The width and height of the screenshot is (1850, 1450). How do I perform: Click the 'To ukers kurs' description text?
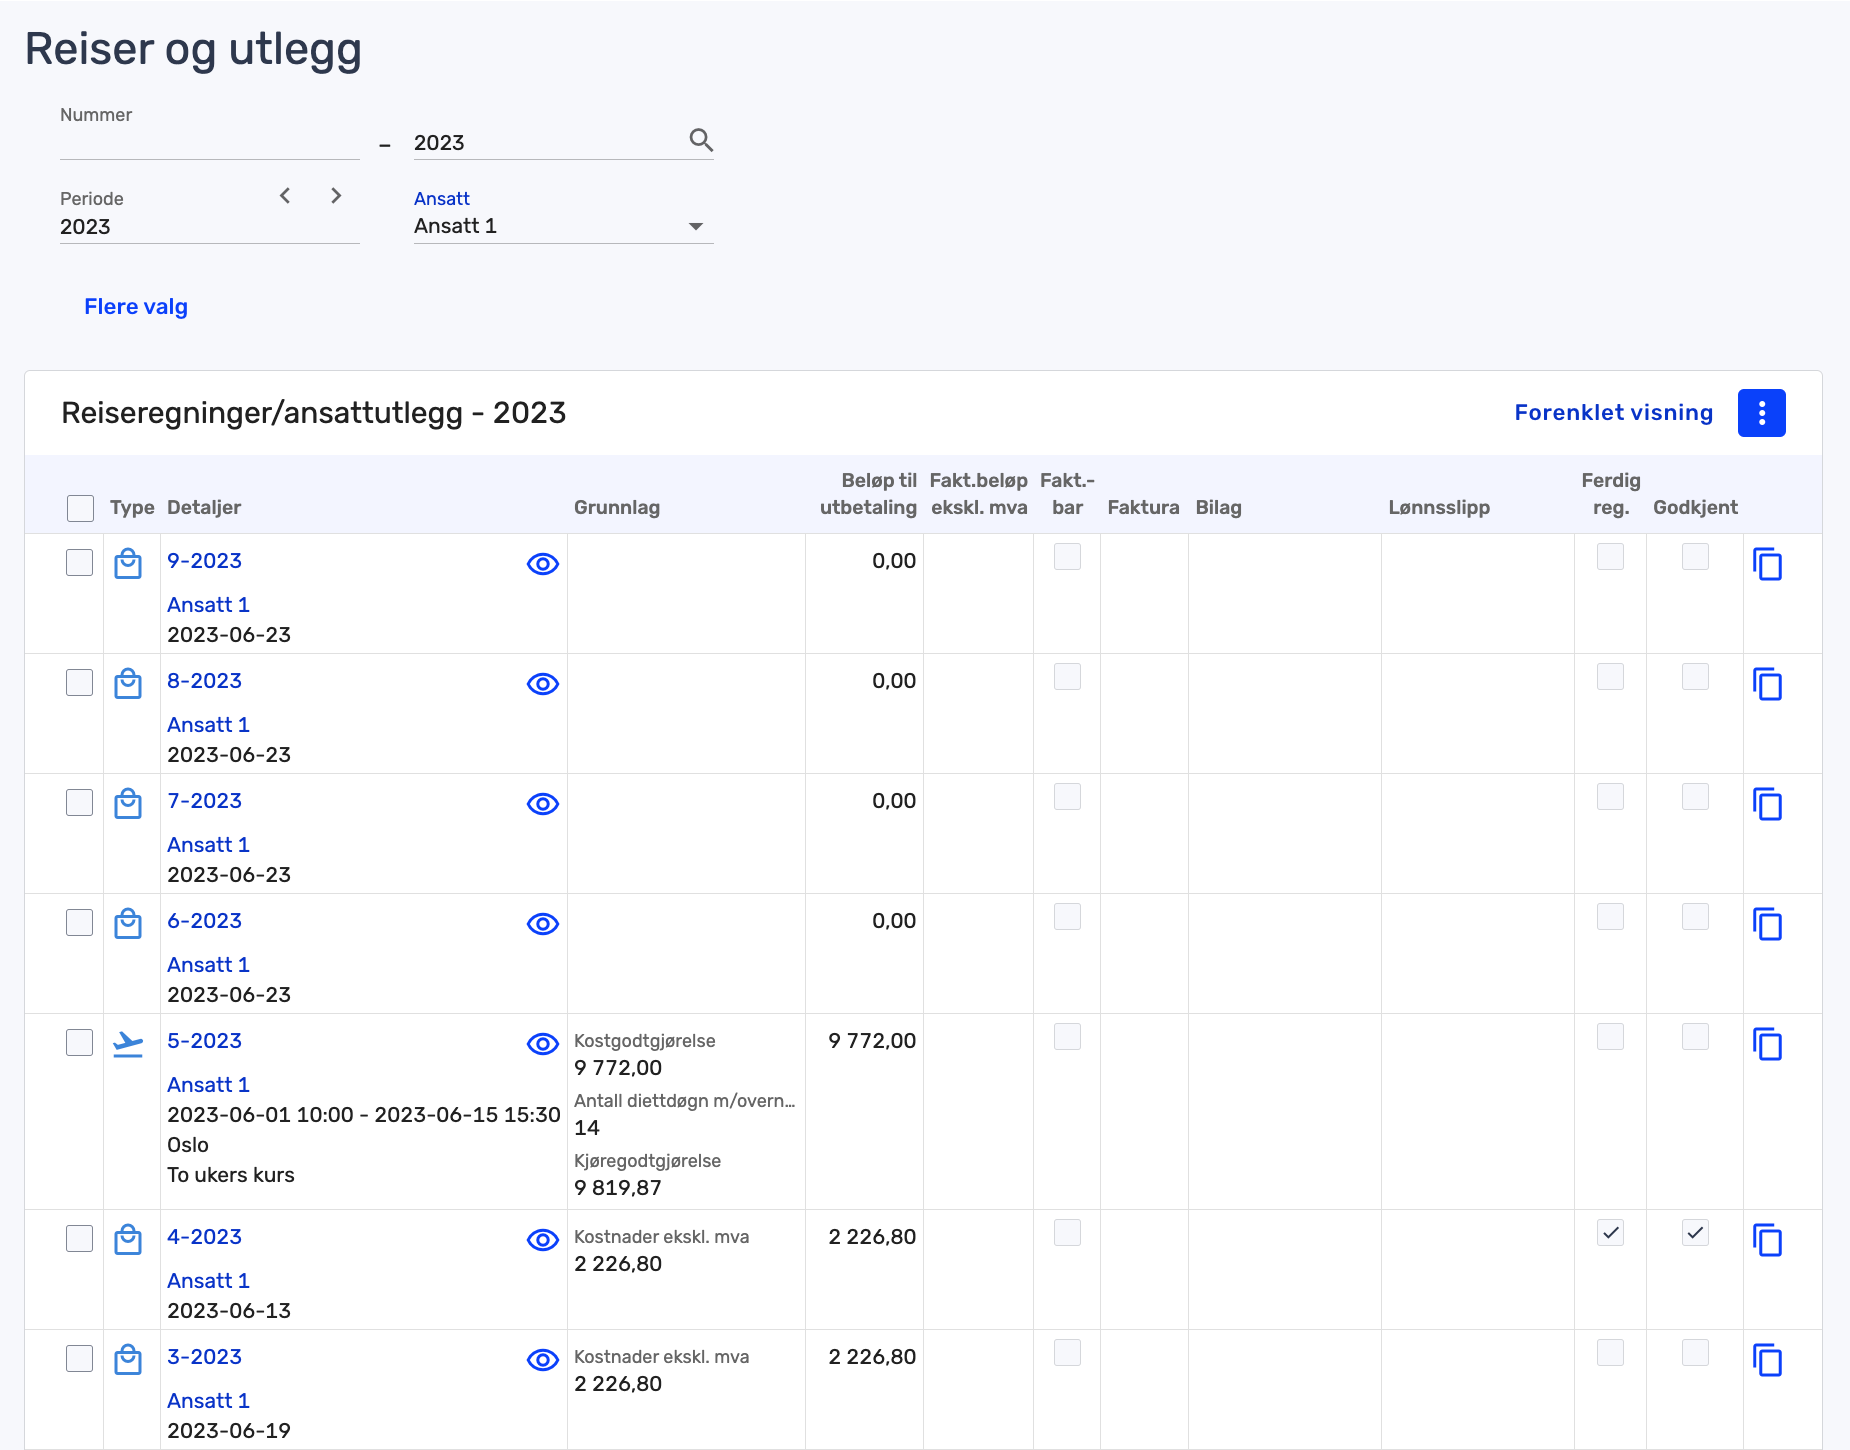(231, 1175)
